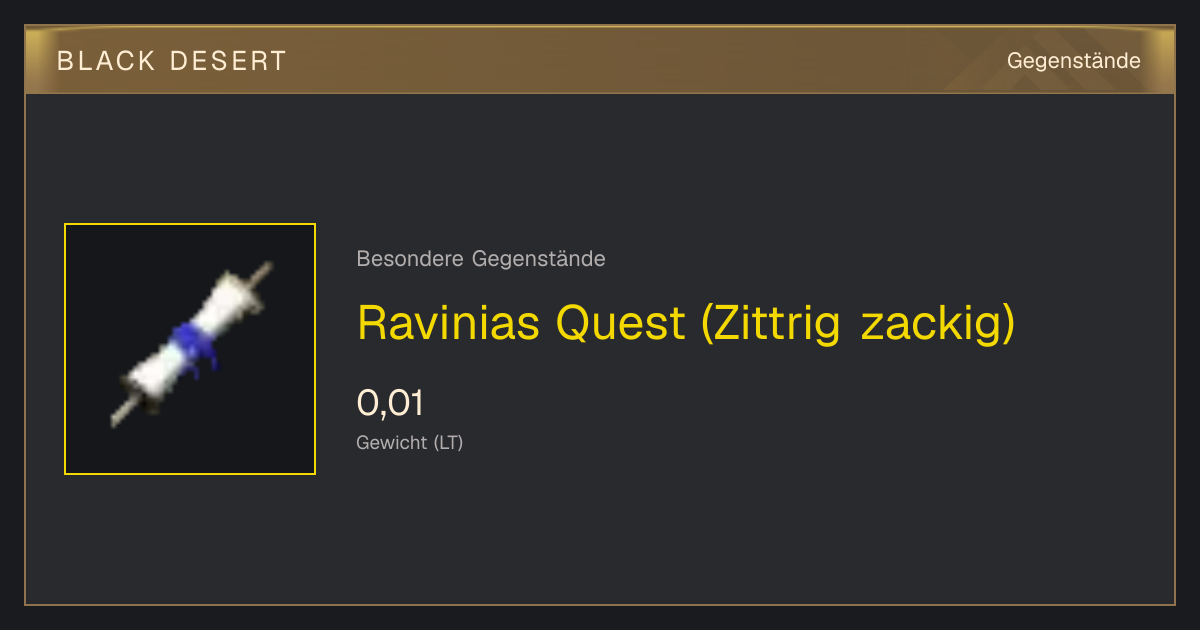
Task: Open the BLACK DESERT logo text
Action: coord(172,61)
